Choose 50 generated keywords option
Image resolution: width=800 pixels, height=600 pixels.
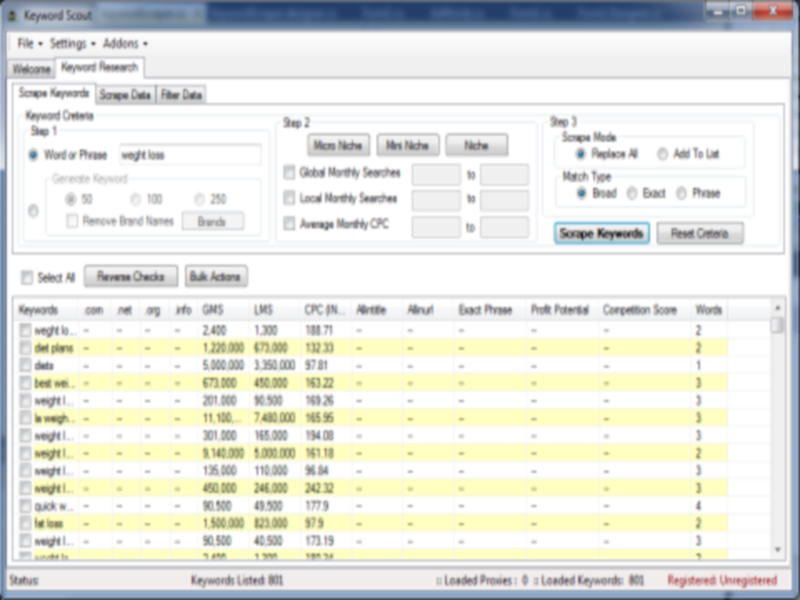point(70,199)
